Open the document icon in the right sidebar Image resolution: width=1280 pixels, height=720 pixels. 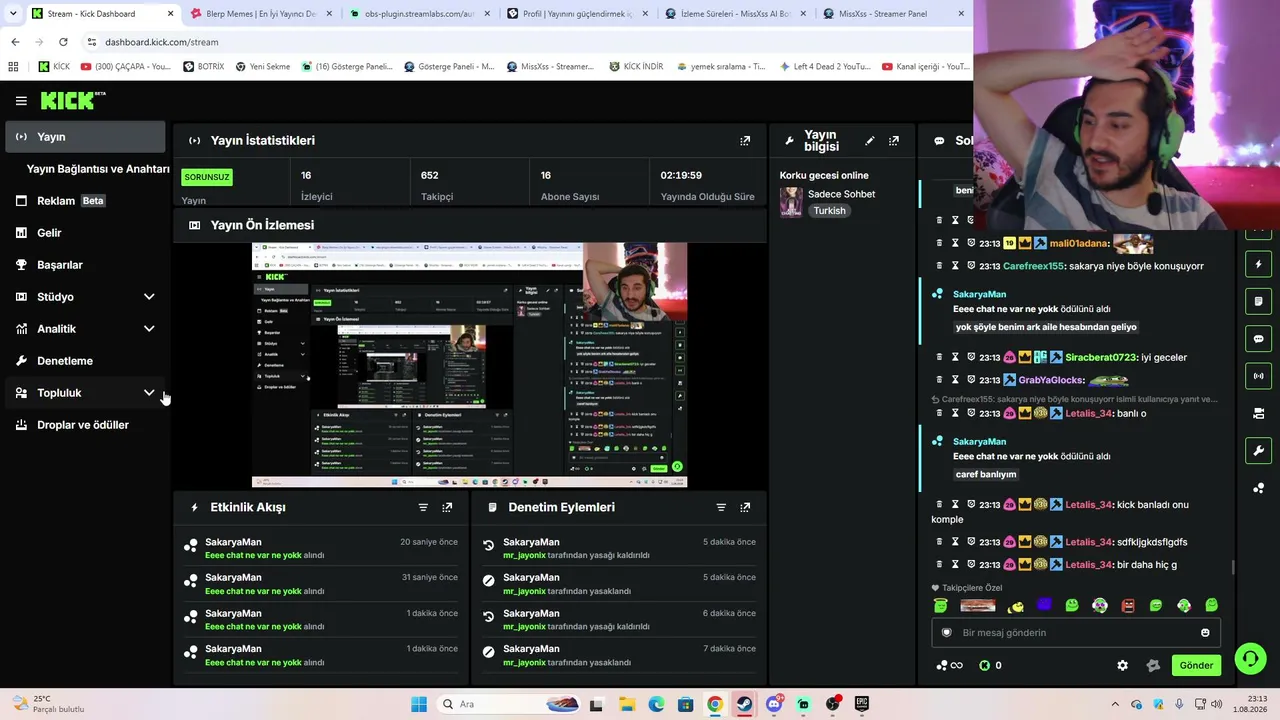click(x=1259, y=302)
